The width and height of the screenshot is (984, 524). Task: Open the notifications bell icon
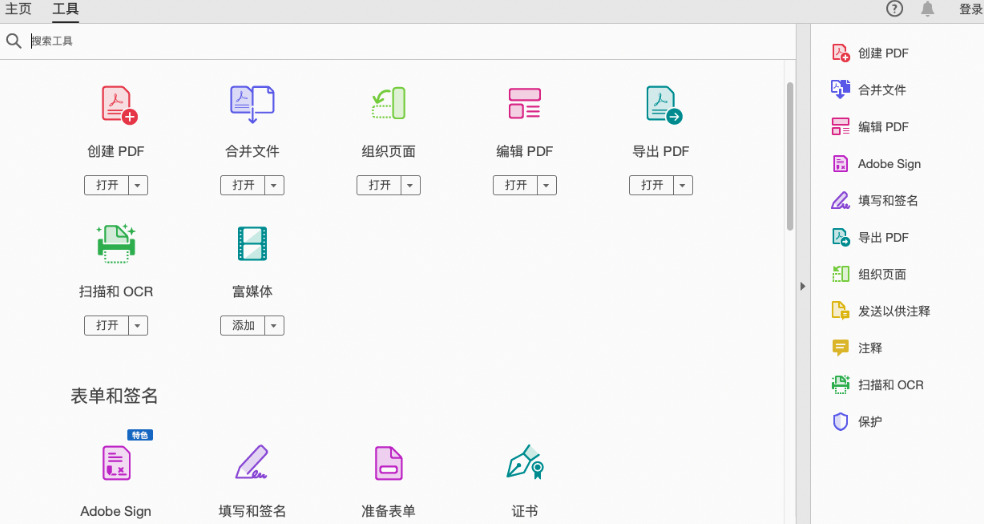point(928,9)
